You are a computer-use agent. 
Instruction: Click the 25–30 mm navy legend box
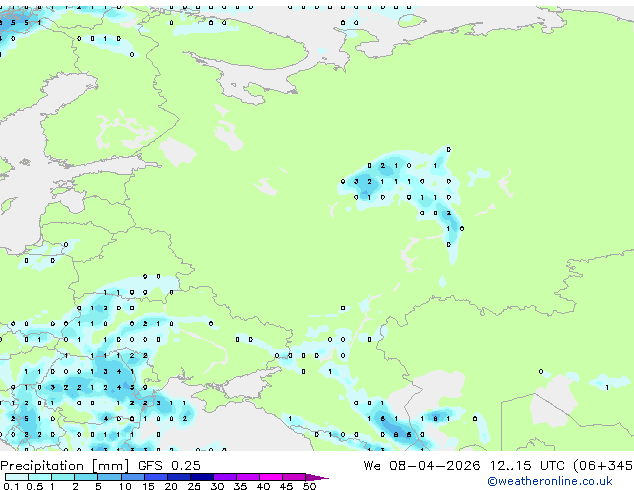[202, 477]
